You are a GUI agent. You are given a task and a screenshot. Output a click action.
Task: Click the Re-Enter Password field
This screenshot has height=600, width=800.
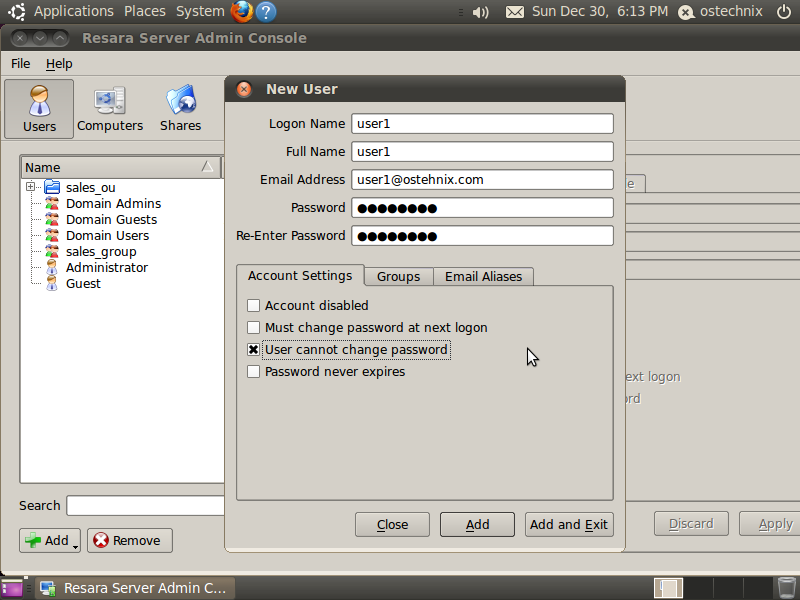(482, 236)
